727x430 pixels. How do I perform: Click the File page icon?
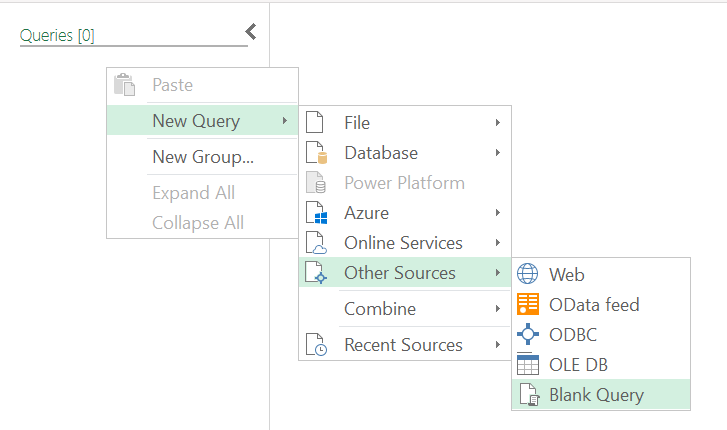314,122
